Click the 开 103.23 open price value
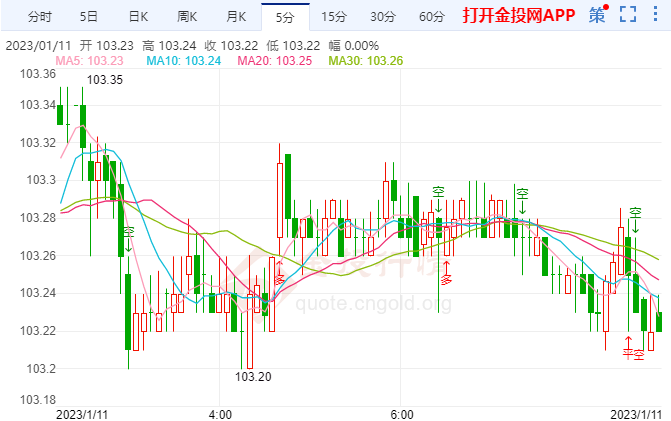This screenshot has height=421, width=671. (107, 45)
